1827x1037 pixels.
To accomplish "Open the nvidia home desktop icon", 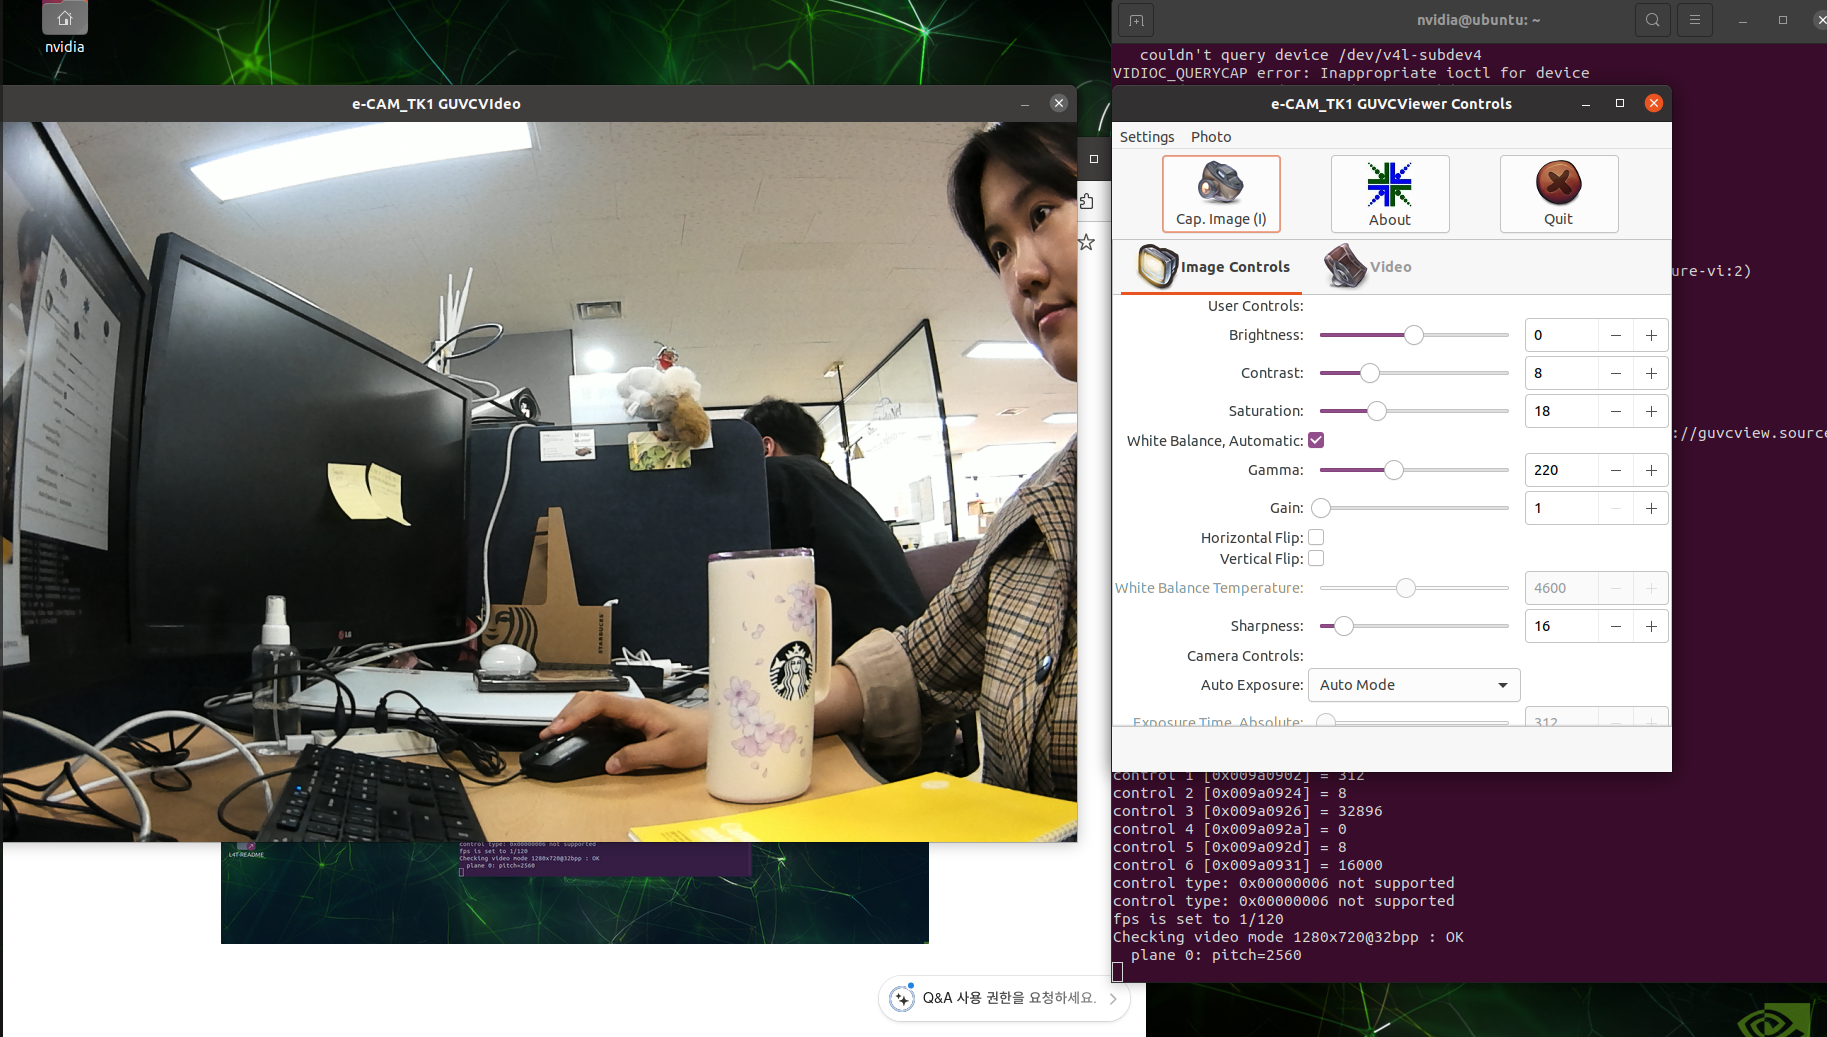I will point(64,27).
